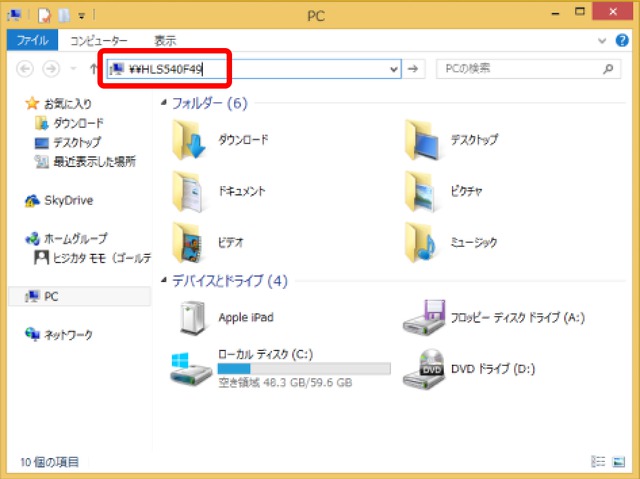Select the ドキュメント folder icon
Image resolution: width=640 pixels, height=479 pixels.
pyautogui.click(x=188, y=191)
